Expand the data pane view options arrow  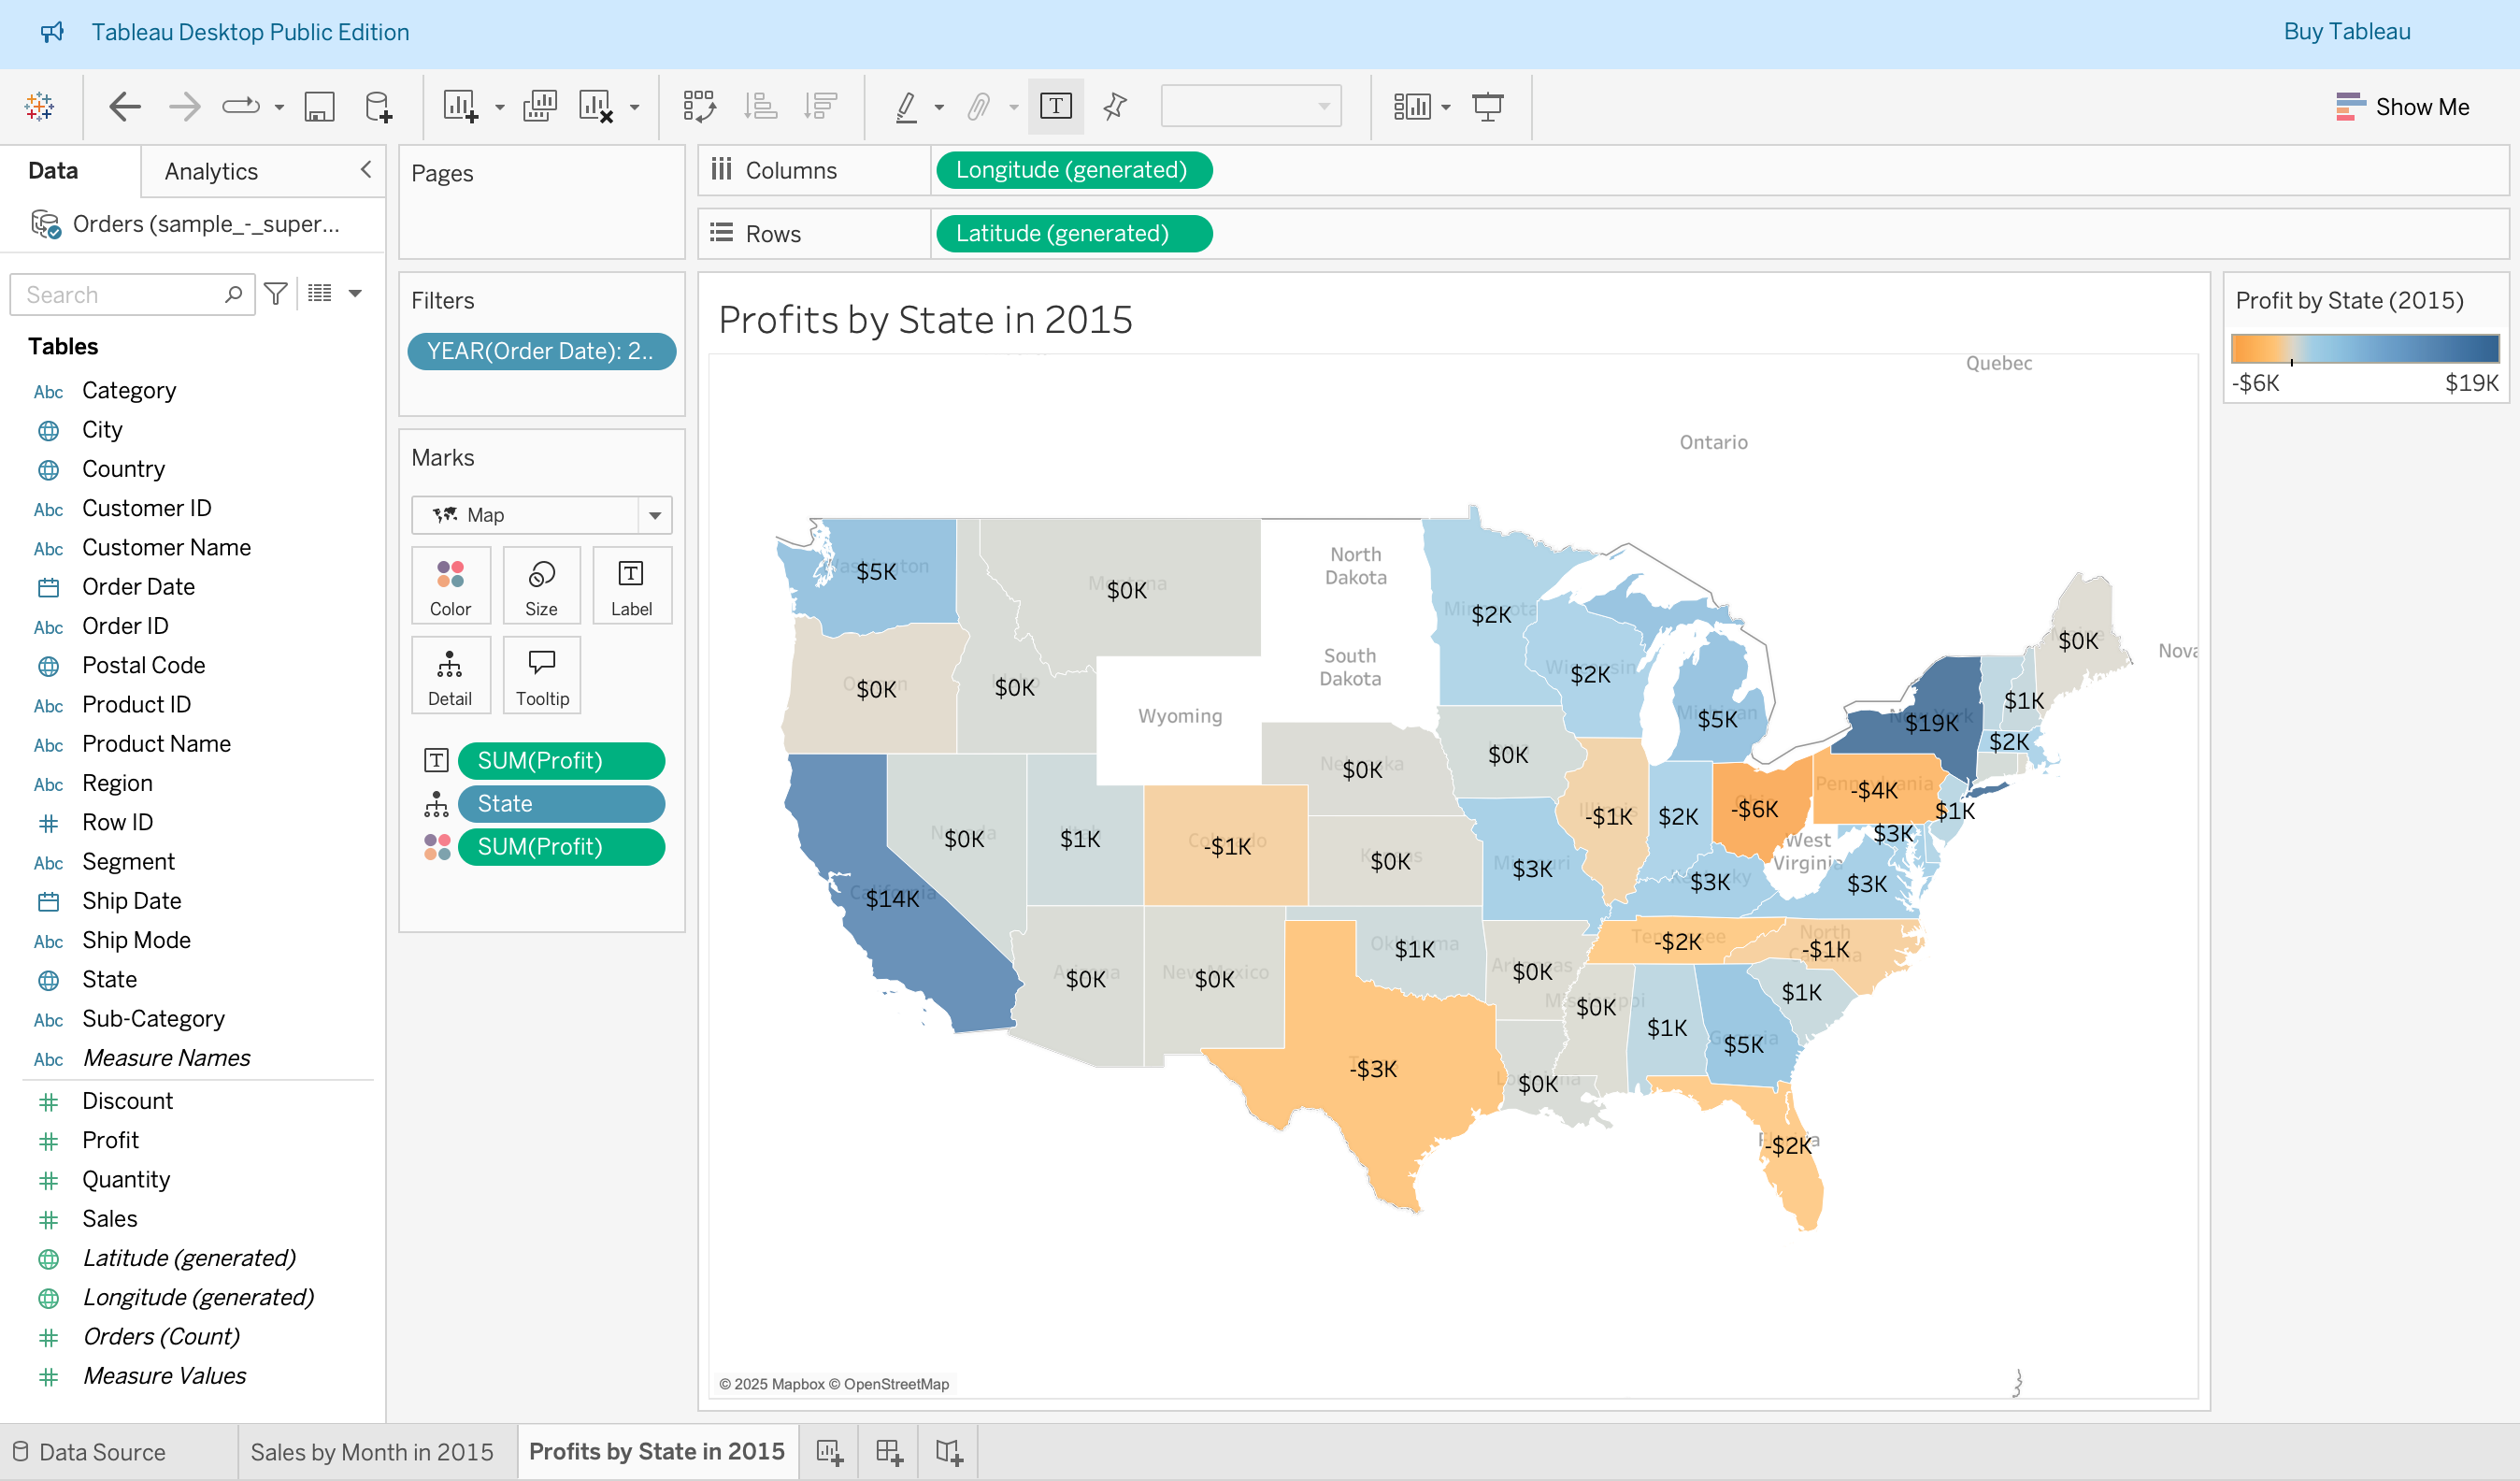[x=355, y=294]
